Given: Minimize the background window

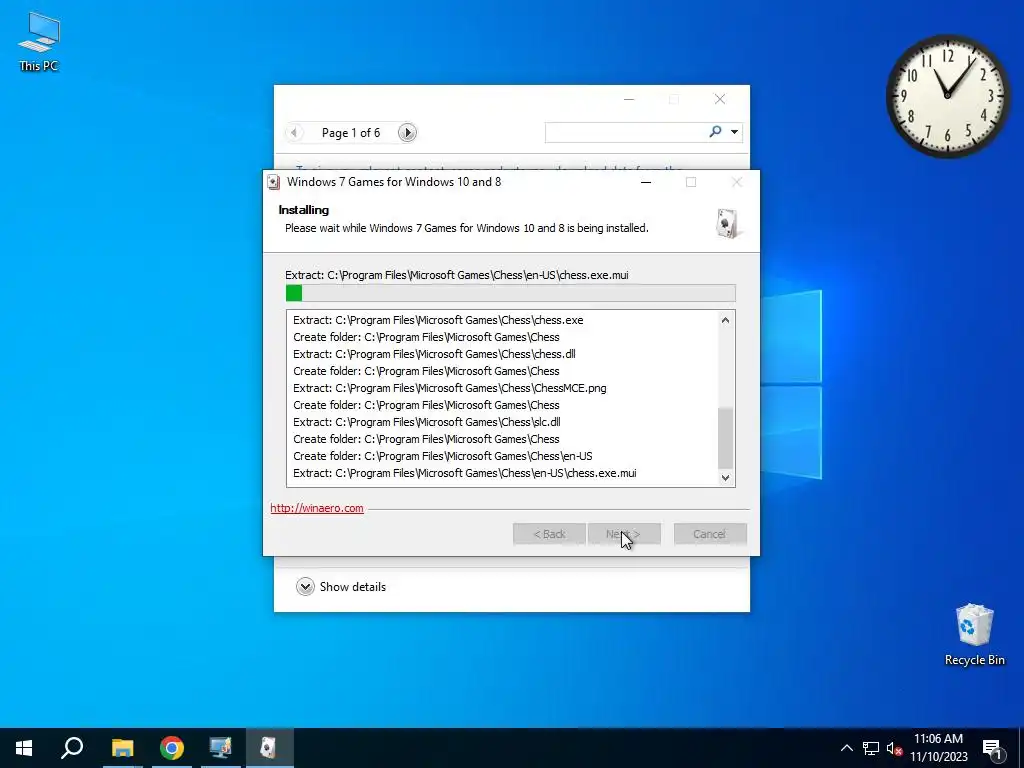Looking at the screenshot, I should pyautogui.click(x=629, y=99).
